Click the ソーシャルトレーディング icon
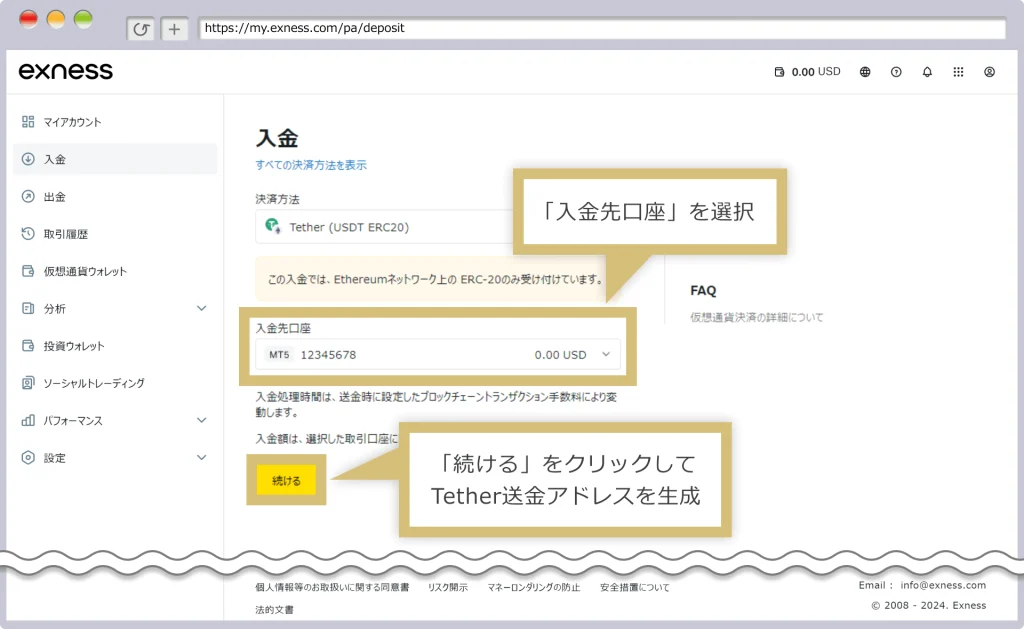 click(28, 383)
